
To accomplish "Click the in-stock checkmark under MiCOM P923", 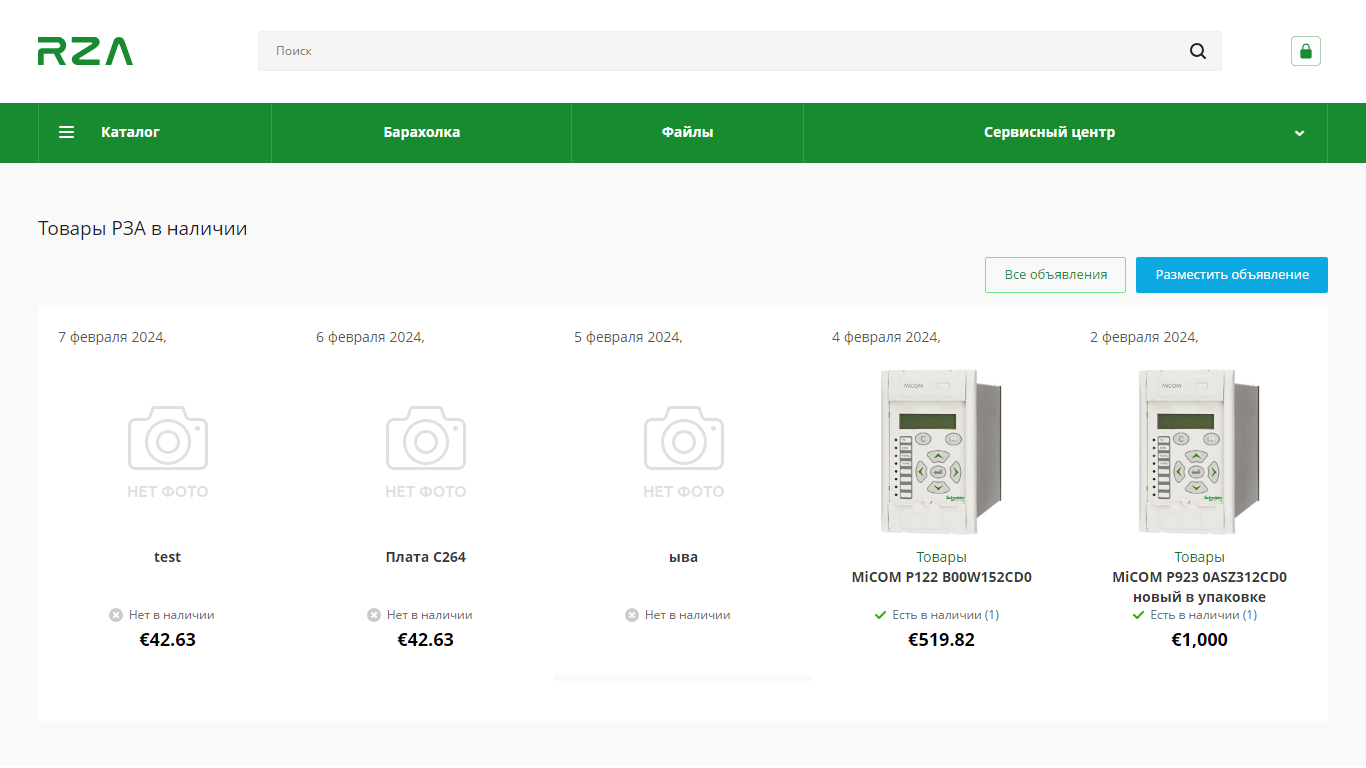I will 1138,615.
